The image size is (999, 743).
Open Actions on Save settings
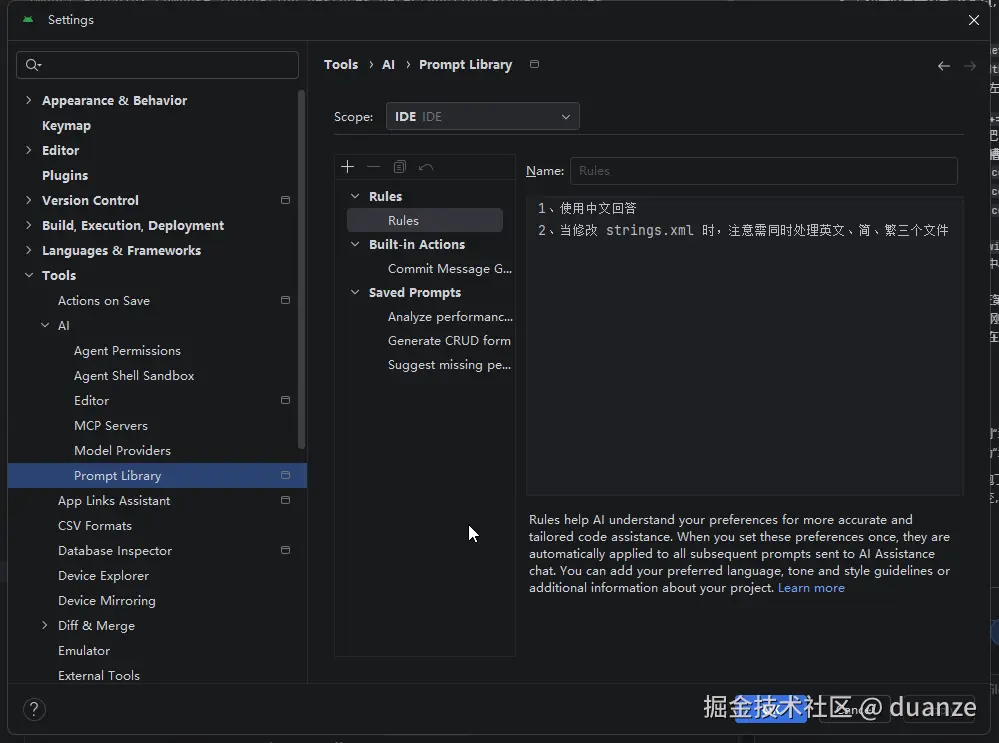[x=104, y=301]
